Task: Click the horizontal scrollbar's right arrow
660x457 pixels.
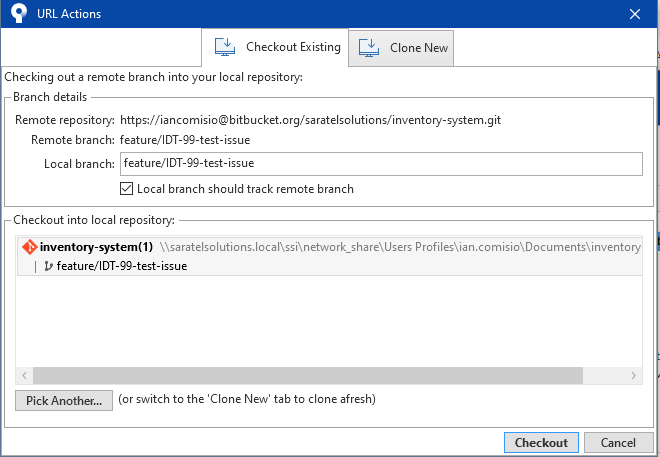Action: [x=633, y=375]
